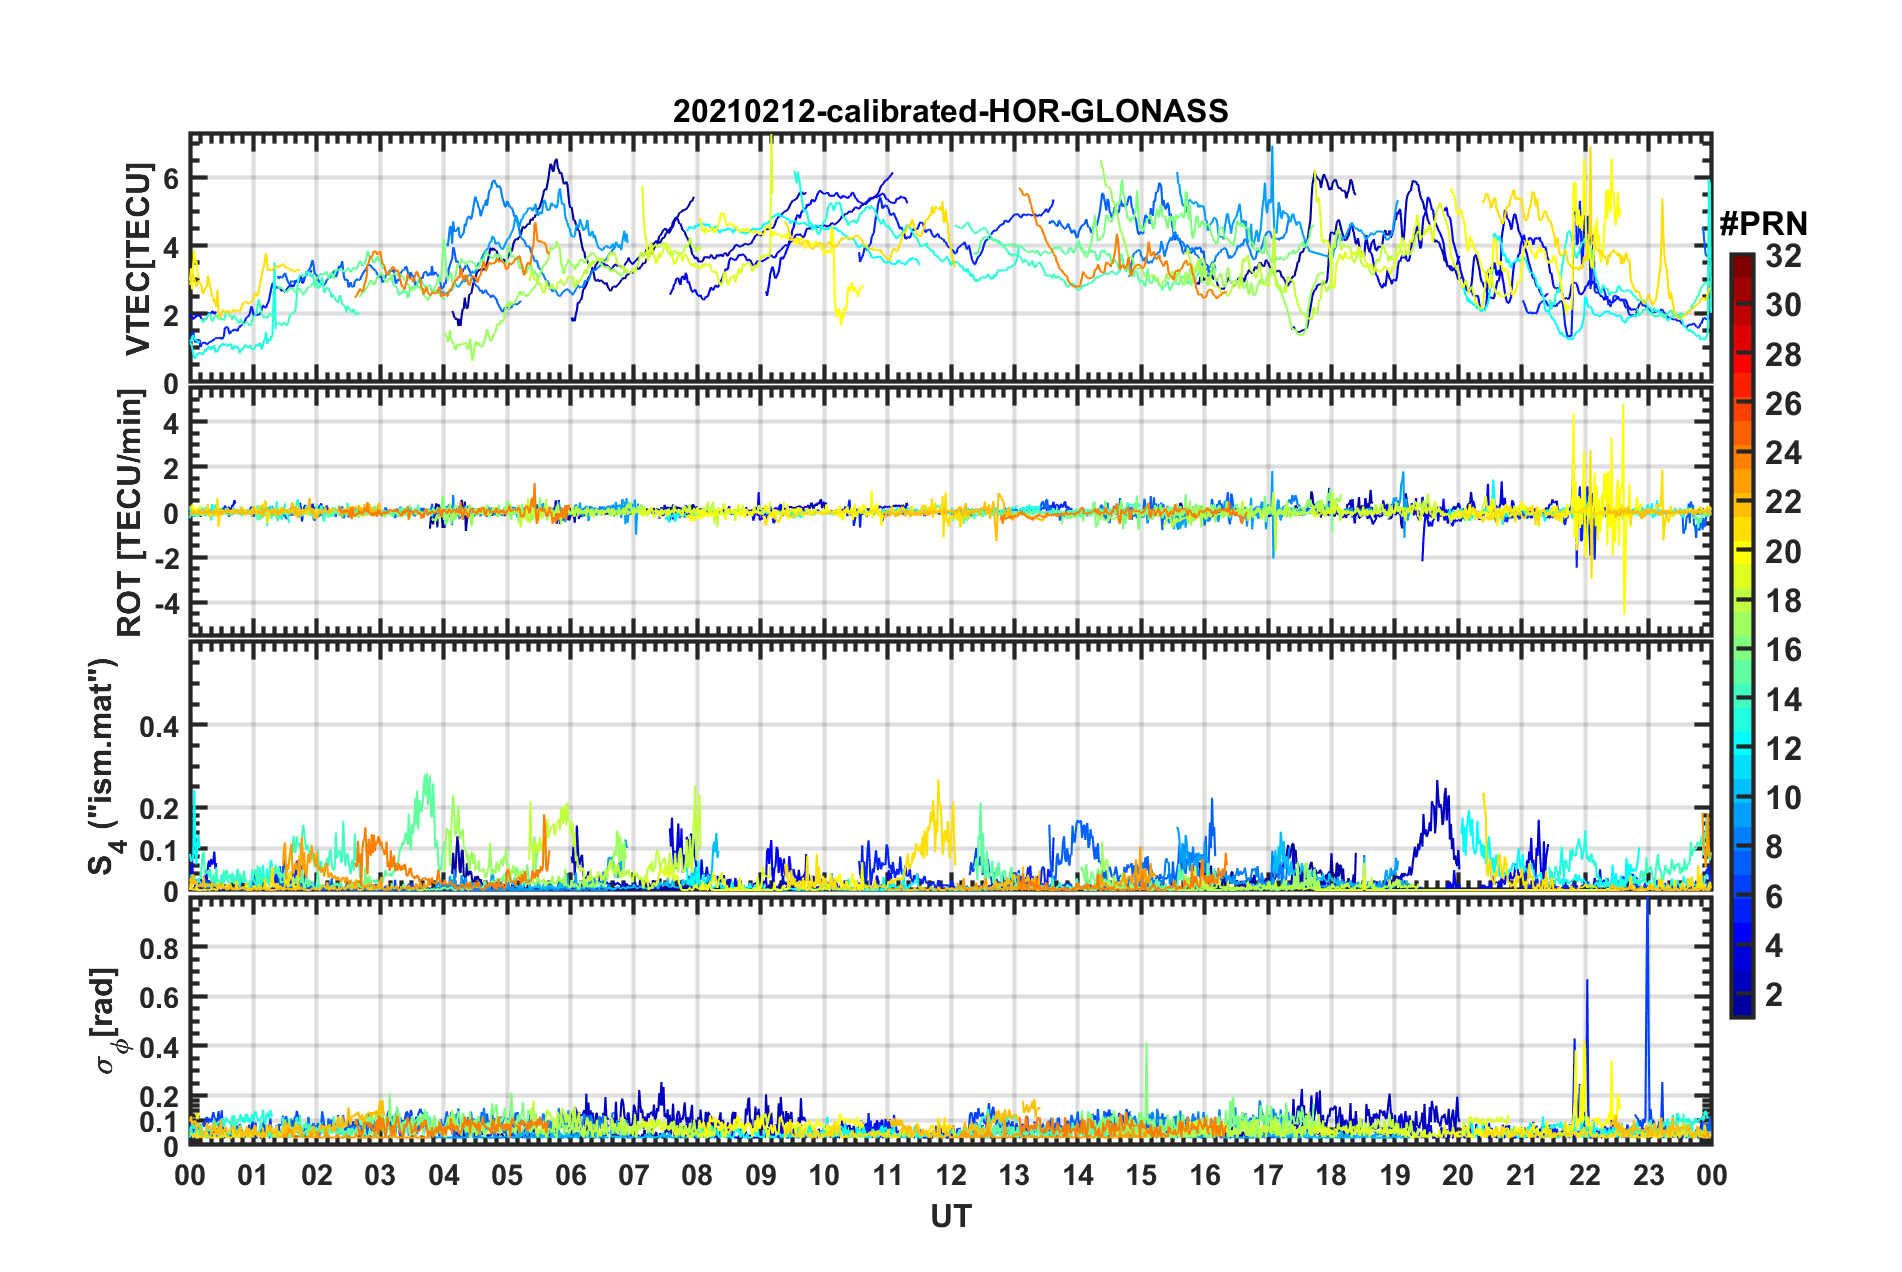Click UT axis tick label 04
The image size is (1902, 1272).
pyautogui.click(x=444, y=1175)
